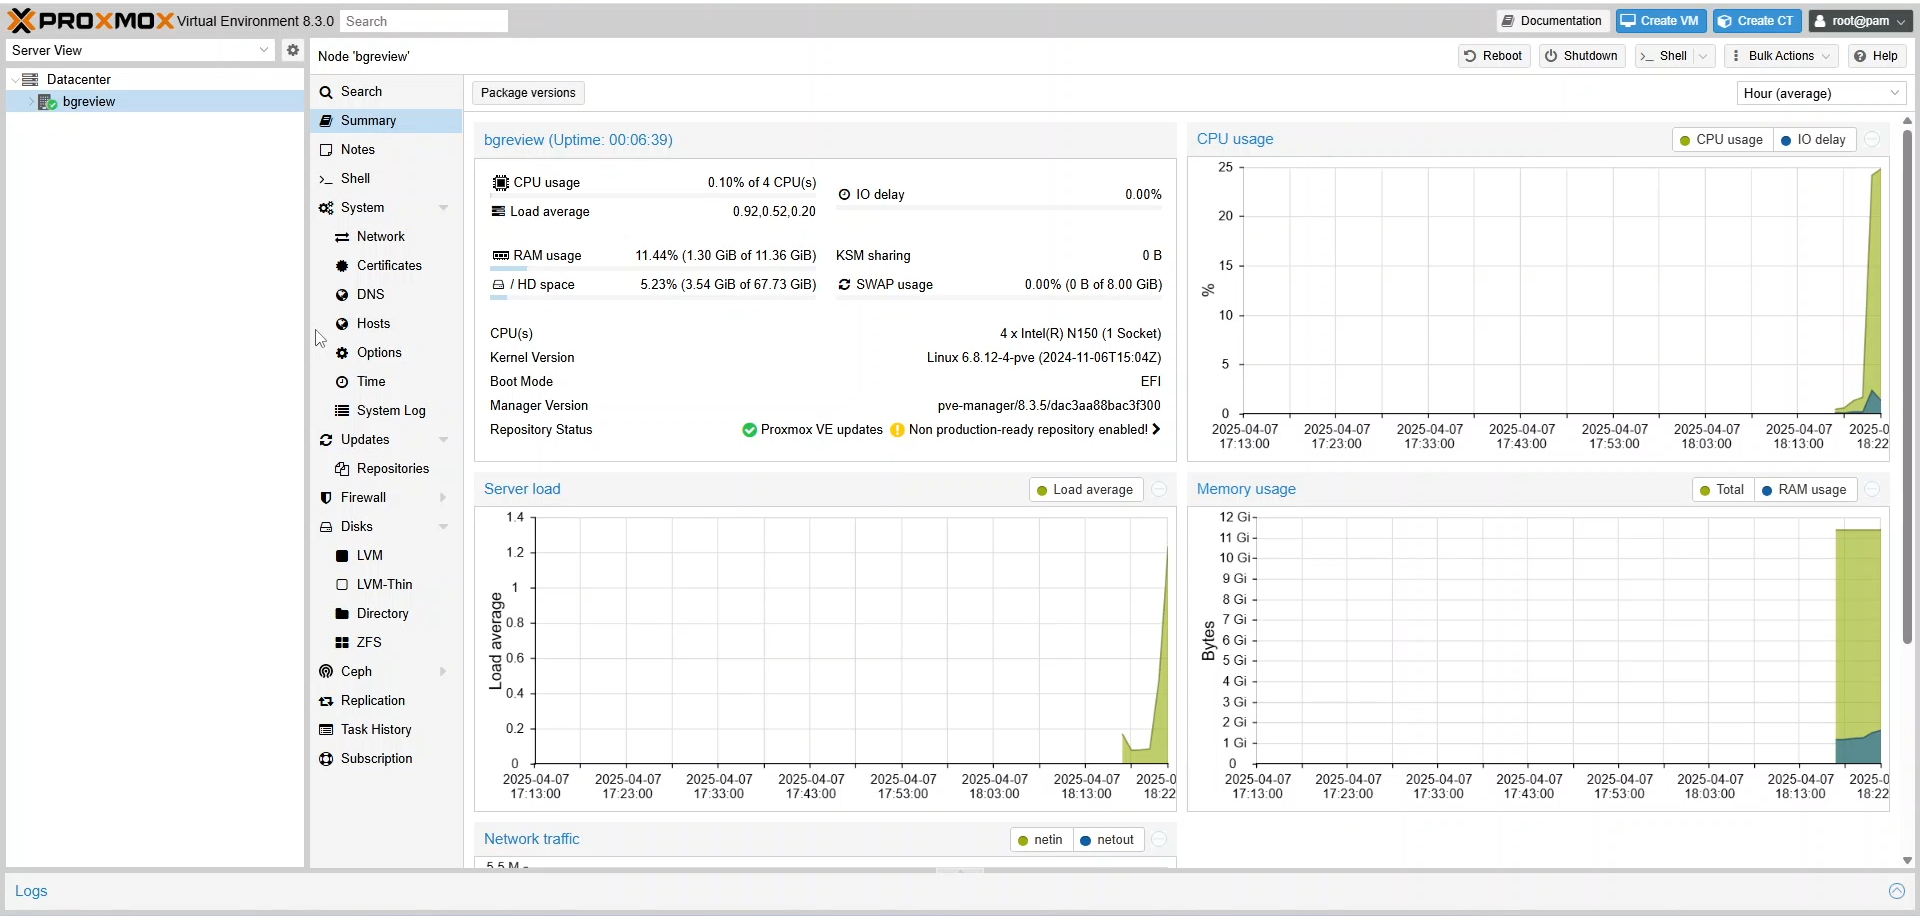Click the Certificates badge icon
This screenshot has width=1920, height=916.
(x=342, y=266)
